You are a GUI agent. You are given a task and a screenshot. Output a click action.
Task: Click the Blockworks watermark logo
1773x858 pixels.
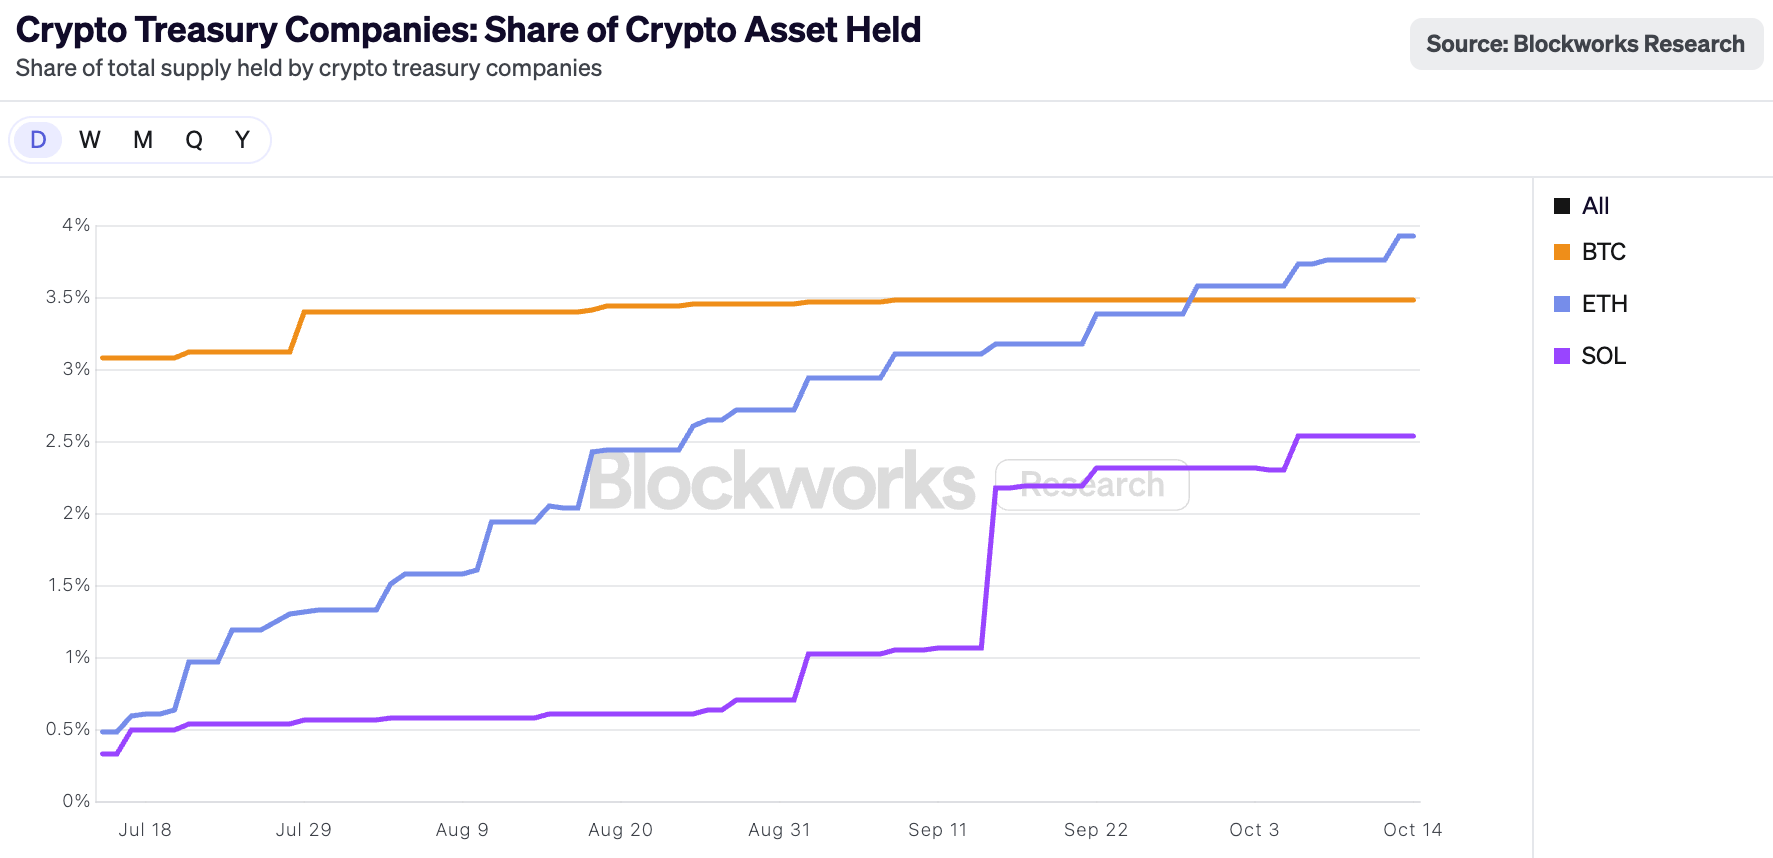pos(781,482)
